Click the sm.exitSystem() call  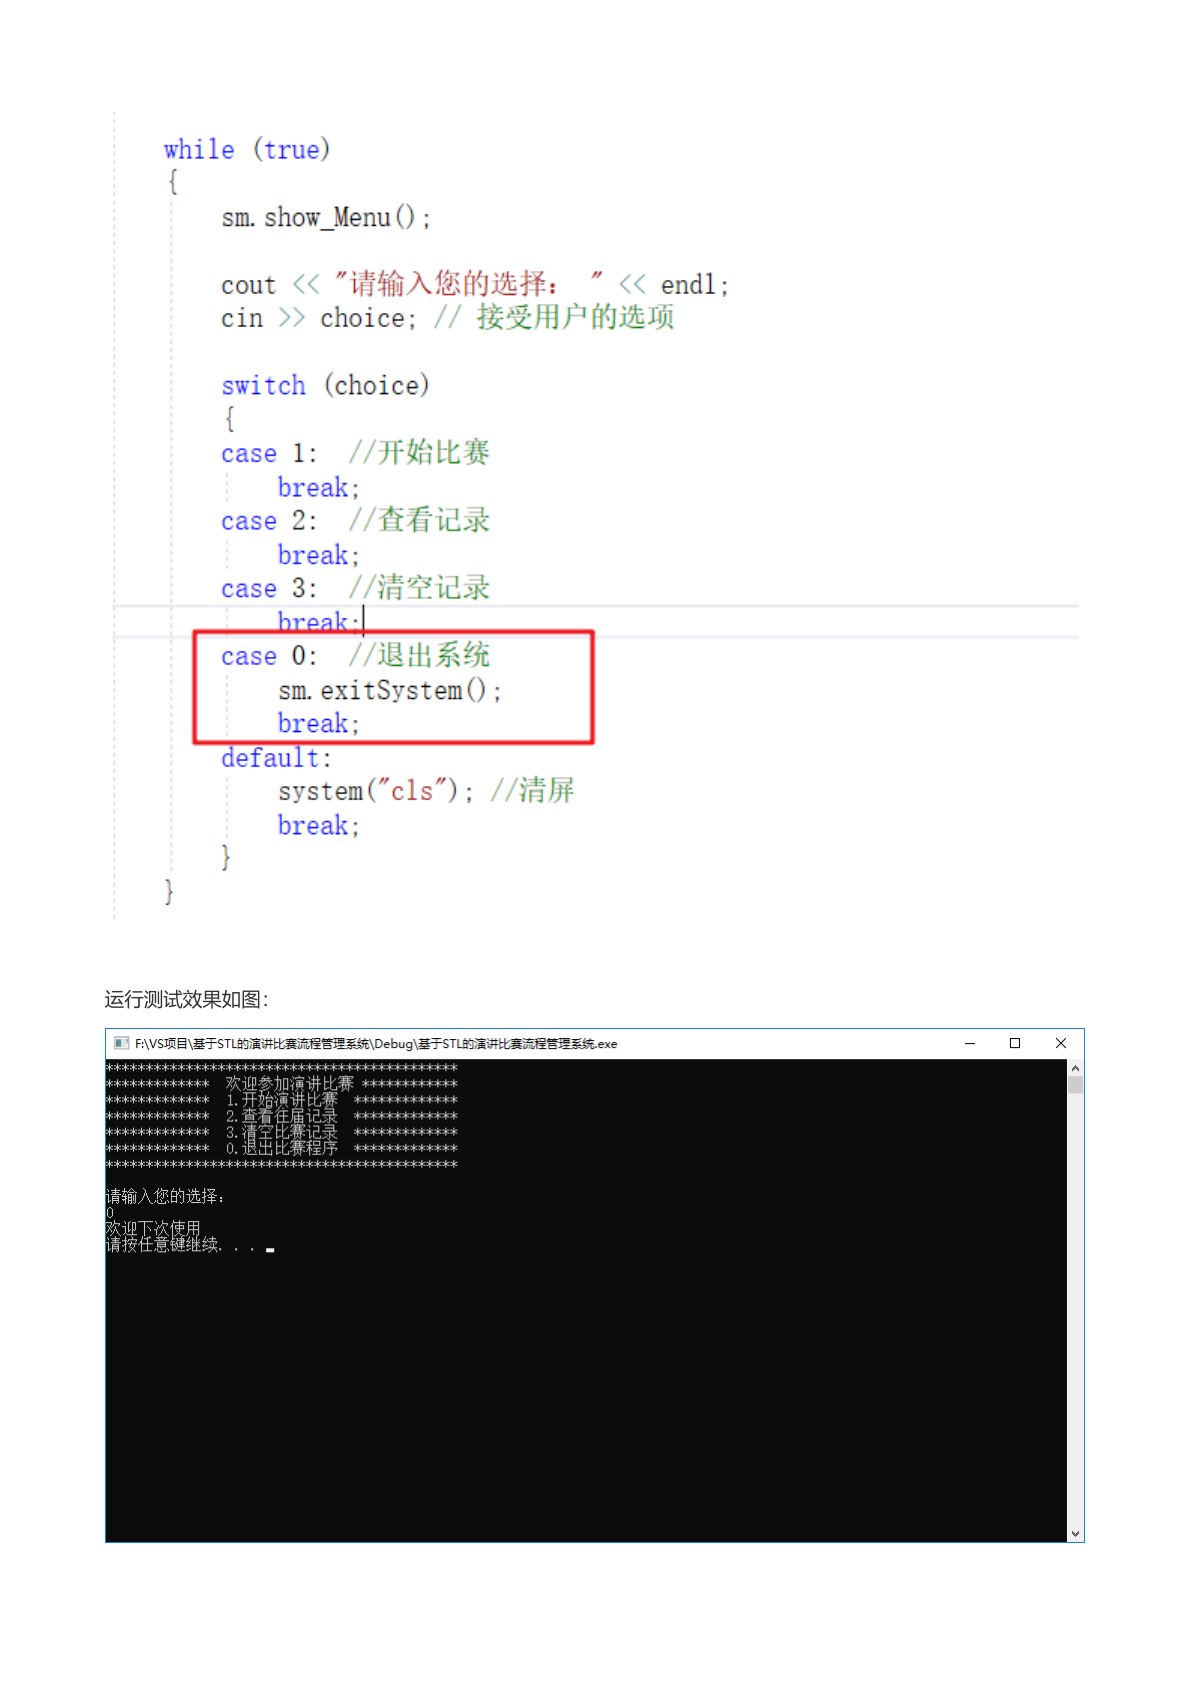coord(389,691)
